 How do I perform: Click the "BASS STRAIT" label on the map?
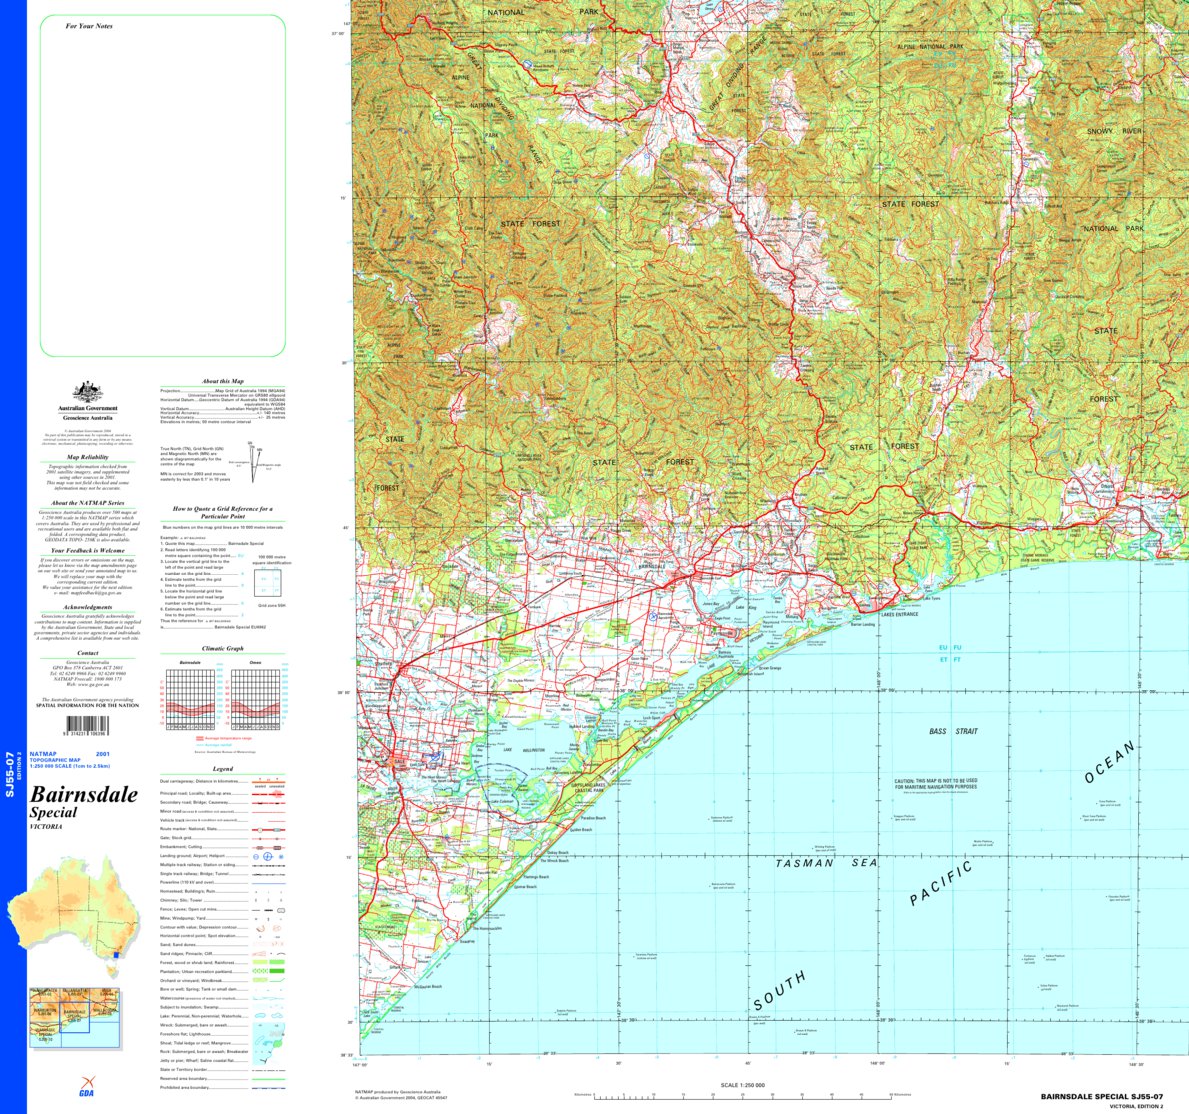click(x=953, y=731)
